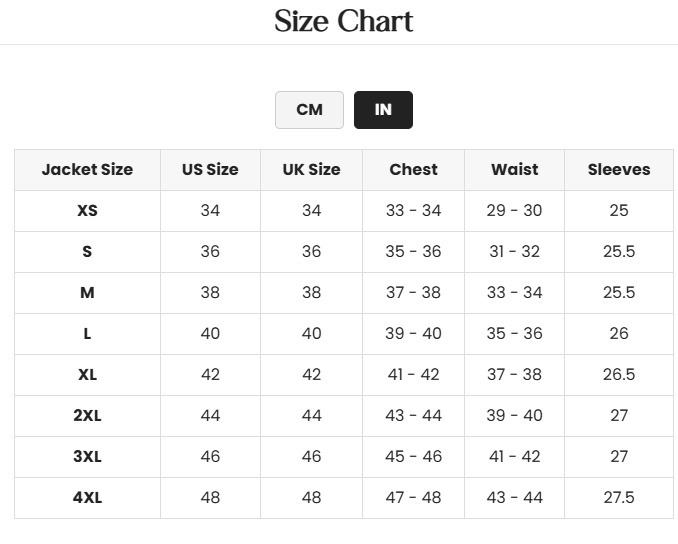Select the 29 - 30 waist measurement cell
Viewport: 678px width, 544px height.
click(514, 211)
